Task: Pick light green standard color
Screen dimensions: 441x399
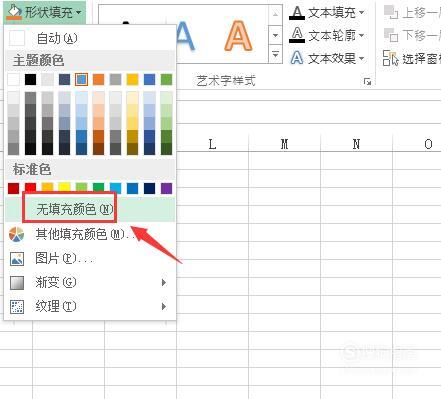Action: [x=81, y=187]
